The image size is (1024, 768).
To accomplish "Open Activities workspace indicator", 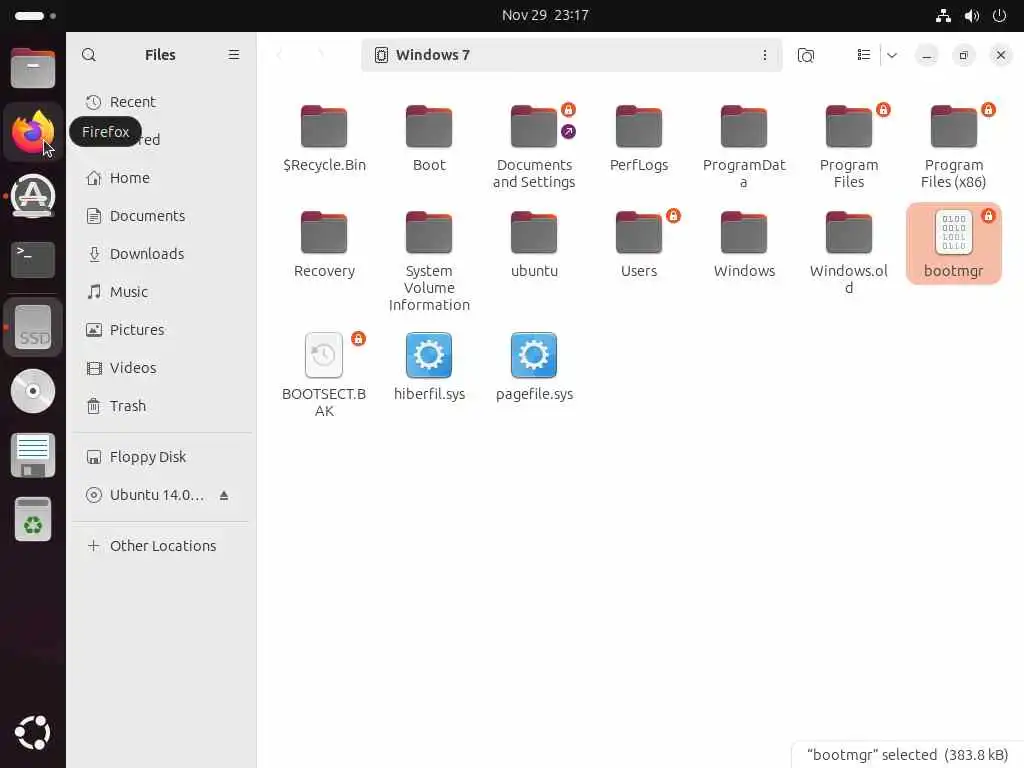I will coord(35,15).
